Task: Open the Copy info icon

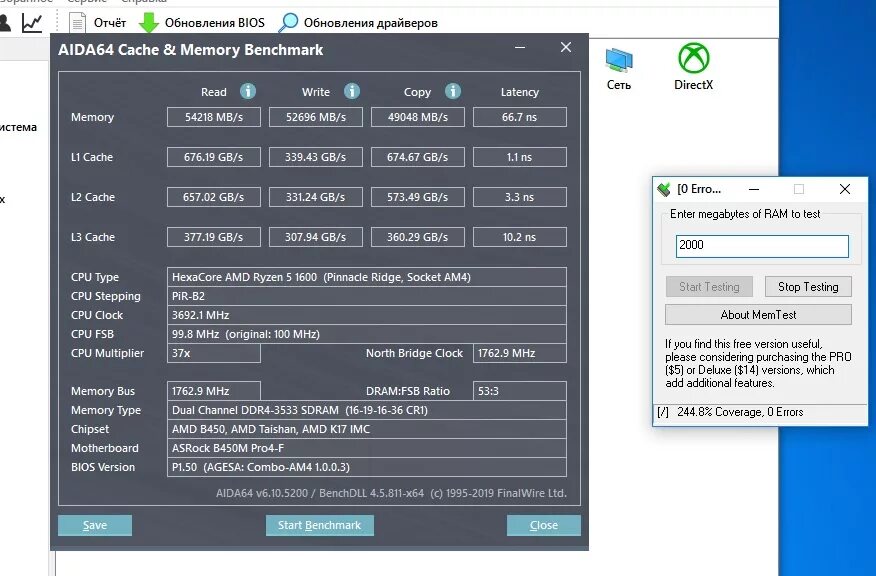Action: point(453,91)
